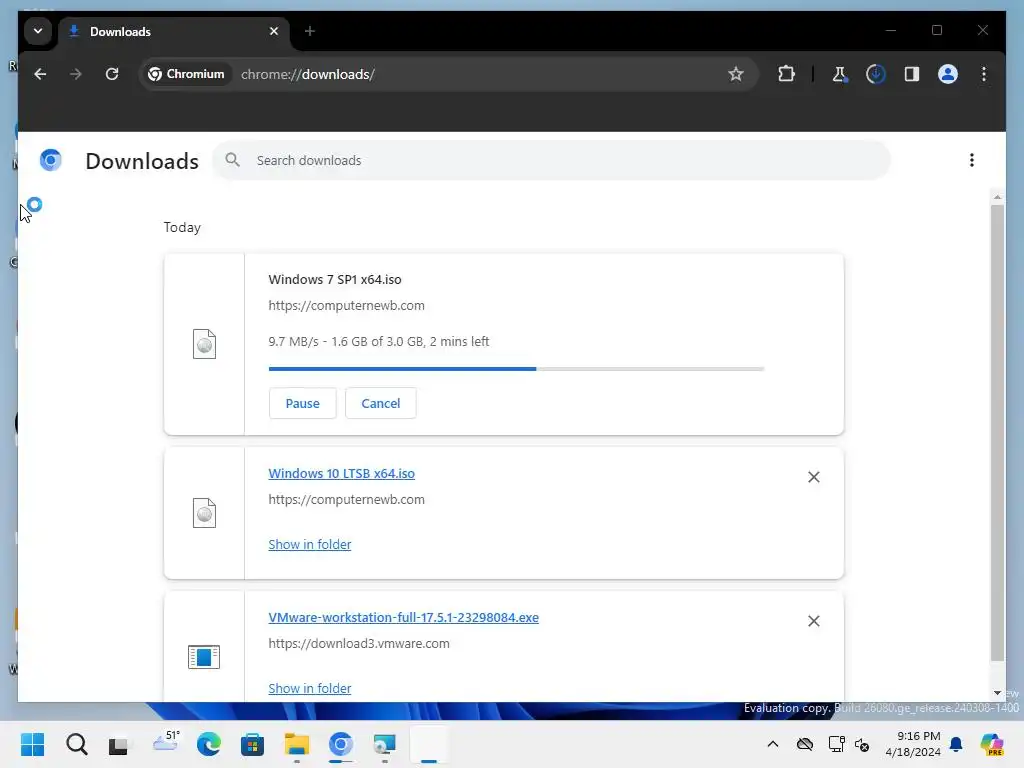Click the downloads page vertical scrollbar
Viewport: 1024px width, 768px height.
point(997,432)
